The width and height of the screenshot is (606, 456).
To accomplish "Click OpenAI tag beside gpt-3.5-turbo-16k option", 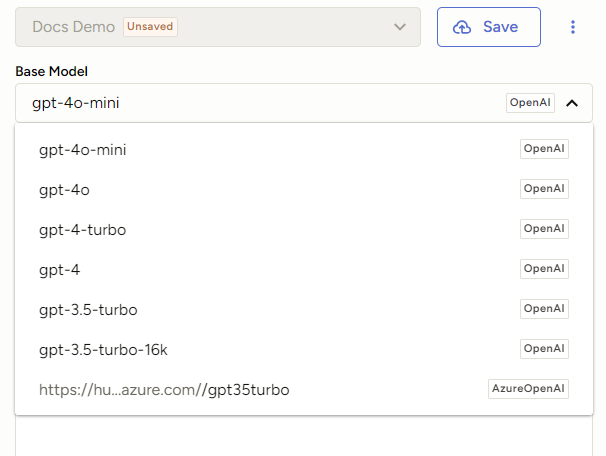I will (544, 349).
